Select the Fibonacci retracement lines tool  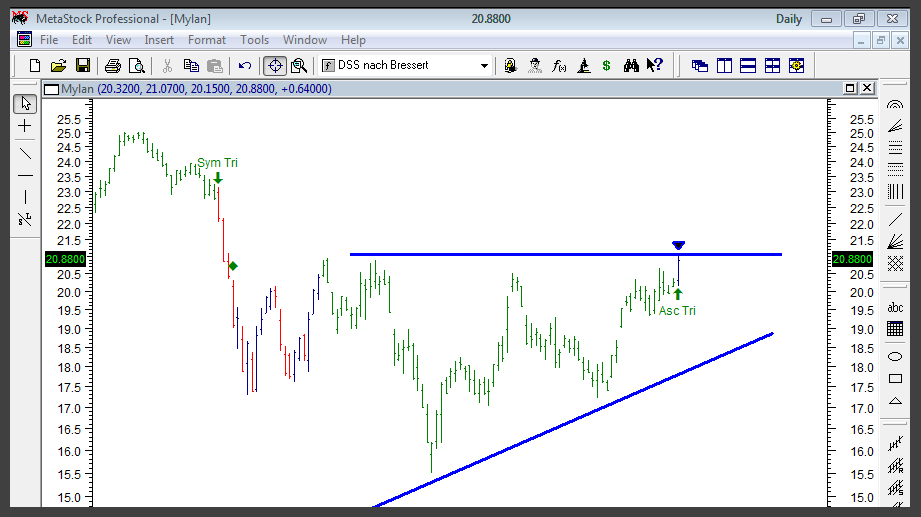(x=895, y=147)
